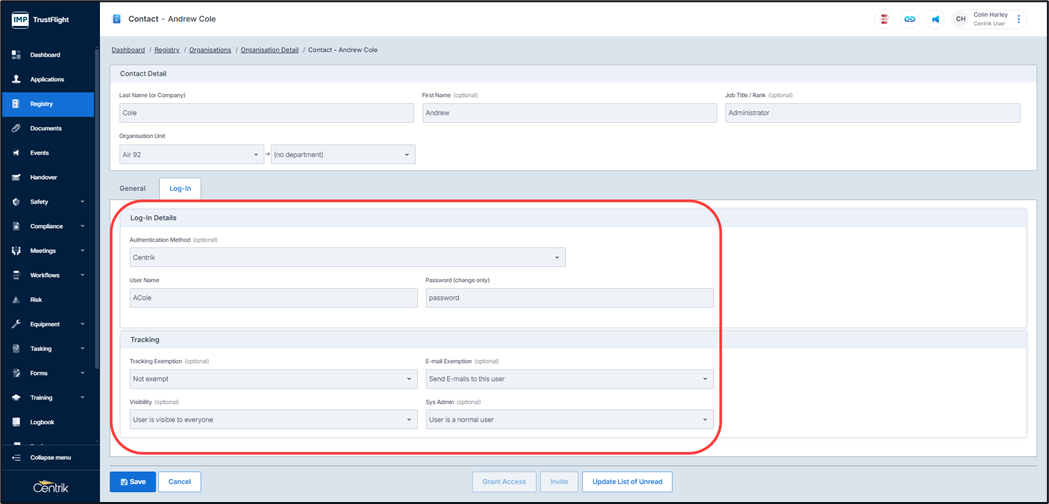Click the Organisation Detail breadcrumb link
This screenshot has height=504, width=1049.
[269, 50]
